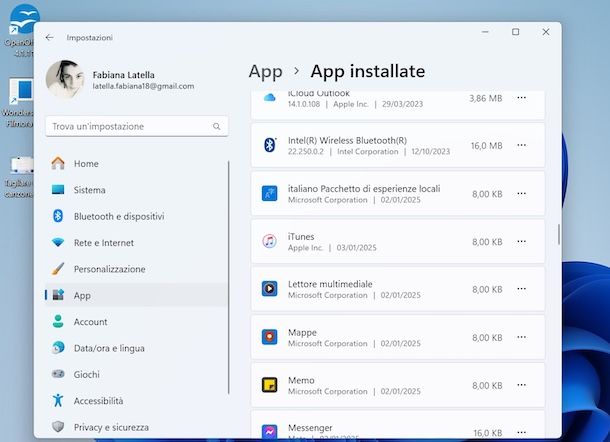The height and width of the screenshot is (442, 610).
Task: Open the OpenOffice desktop shortcut
Action: point(19,31)
